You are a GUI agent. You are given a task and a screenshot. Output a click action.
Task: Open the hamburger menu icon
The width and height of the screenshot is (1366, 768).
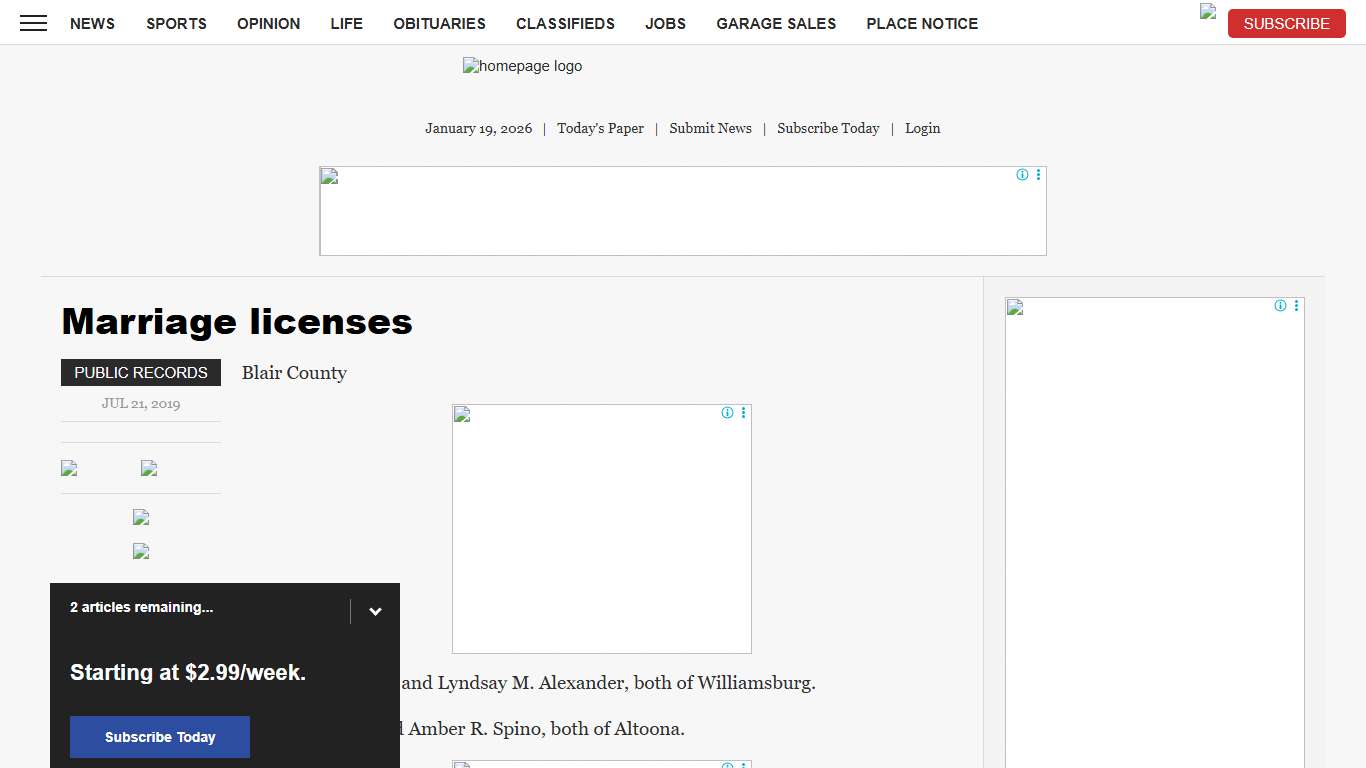pos(33,23)
